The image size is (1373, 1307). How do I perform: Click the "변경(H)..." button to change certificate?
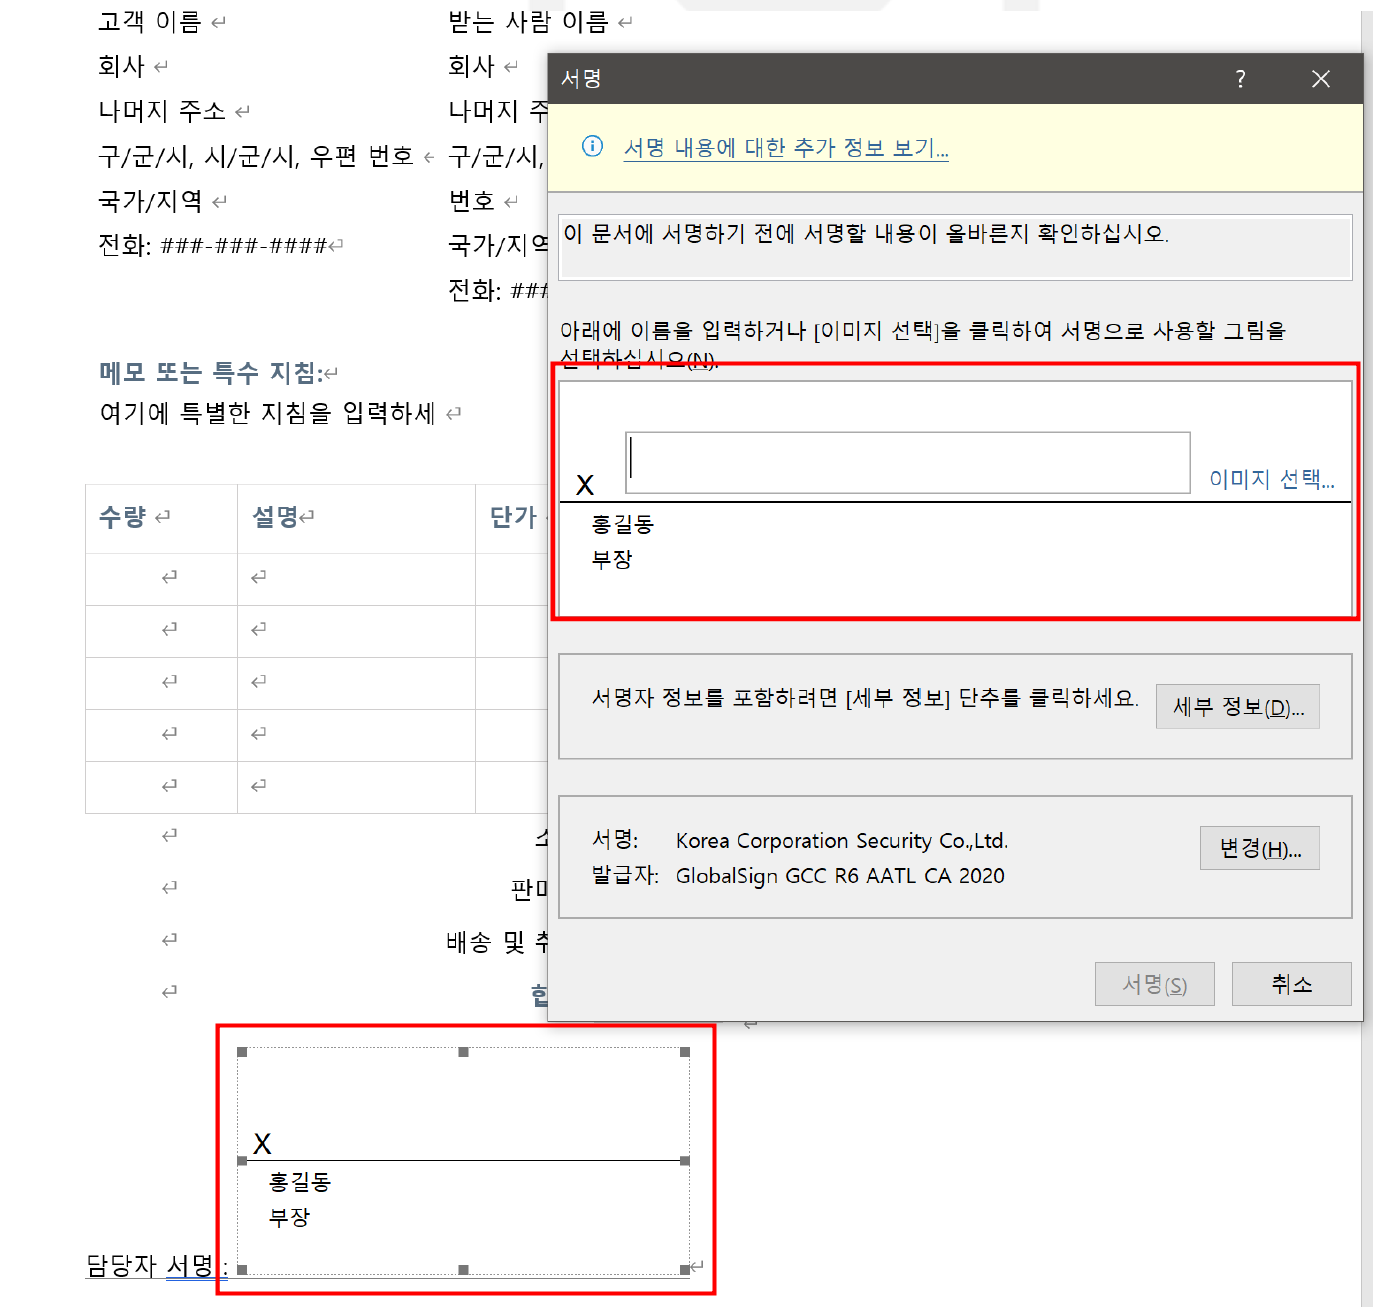(1259, 848)
